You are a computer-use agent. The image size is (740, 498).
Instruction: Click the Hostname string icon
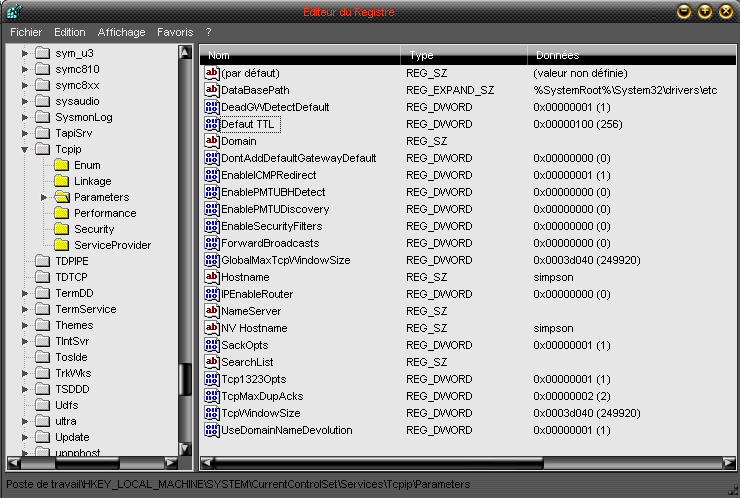[211, 277]
